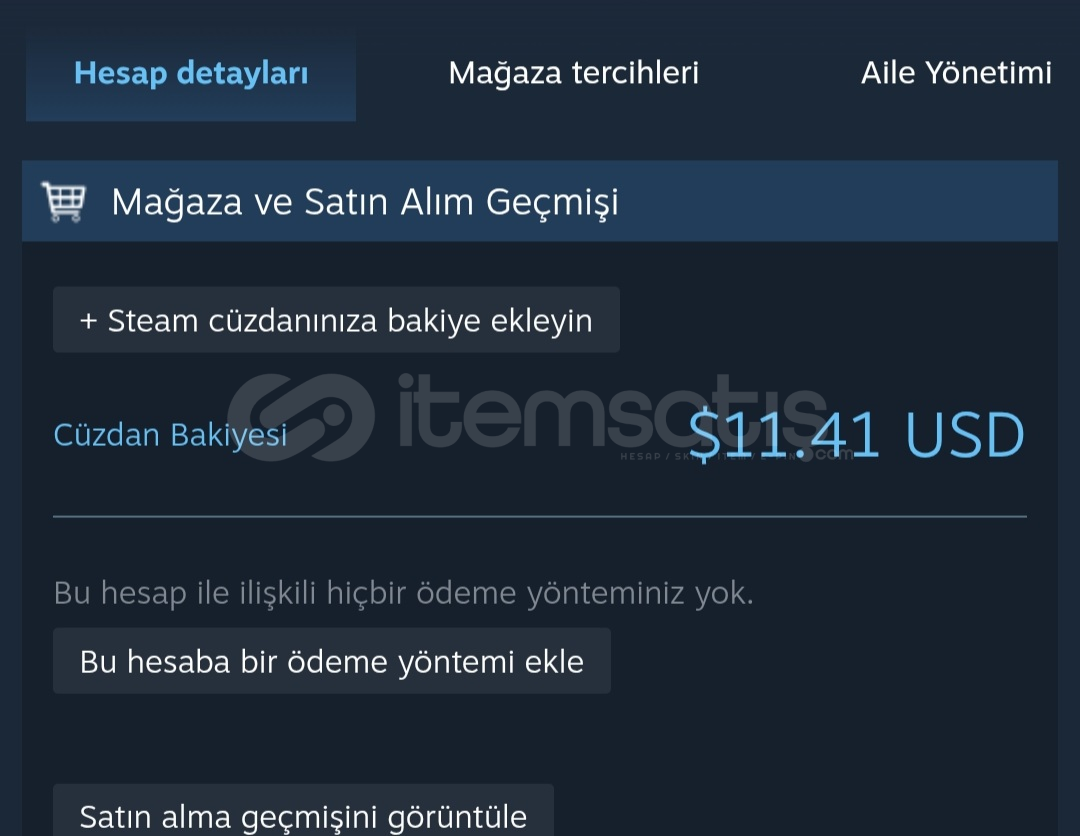This screenshot has width=1080, height=836.
Task: Click the itemsatış watermark logo
Action: tap(302, 417)
